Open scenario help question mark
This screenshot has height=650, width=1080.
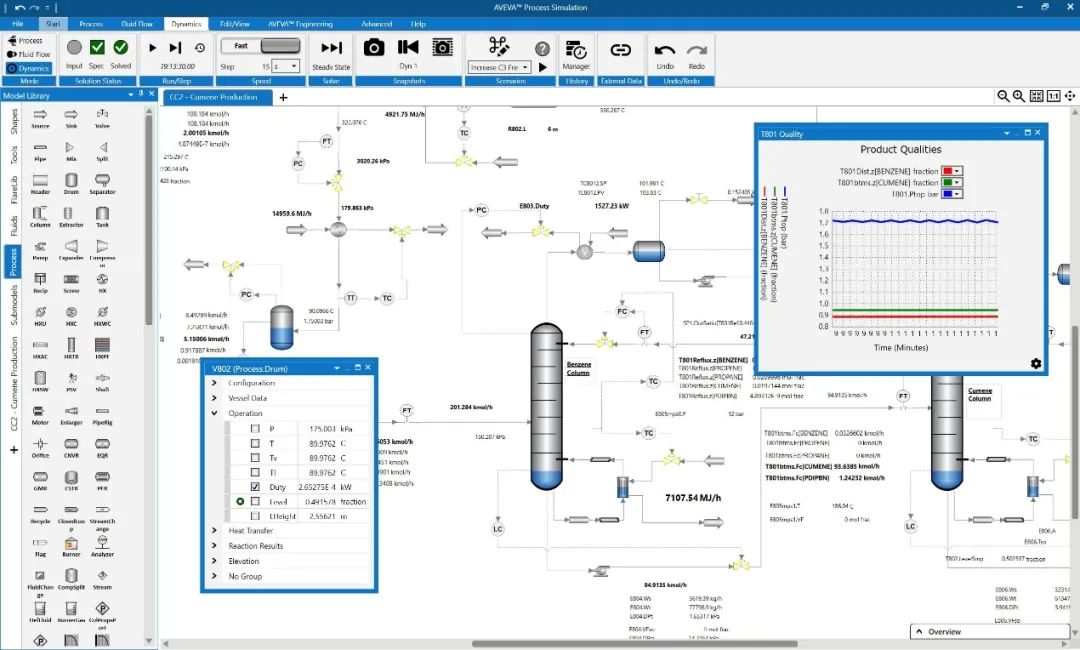[x=542, y=48]
